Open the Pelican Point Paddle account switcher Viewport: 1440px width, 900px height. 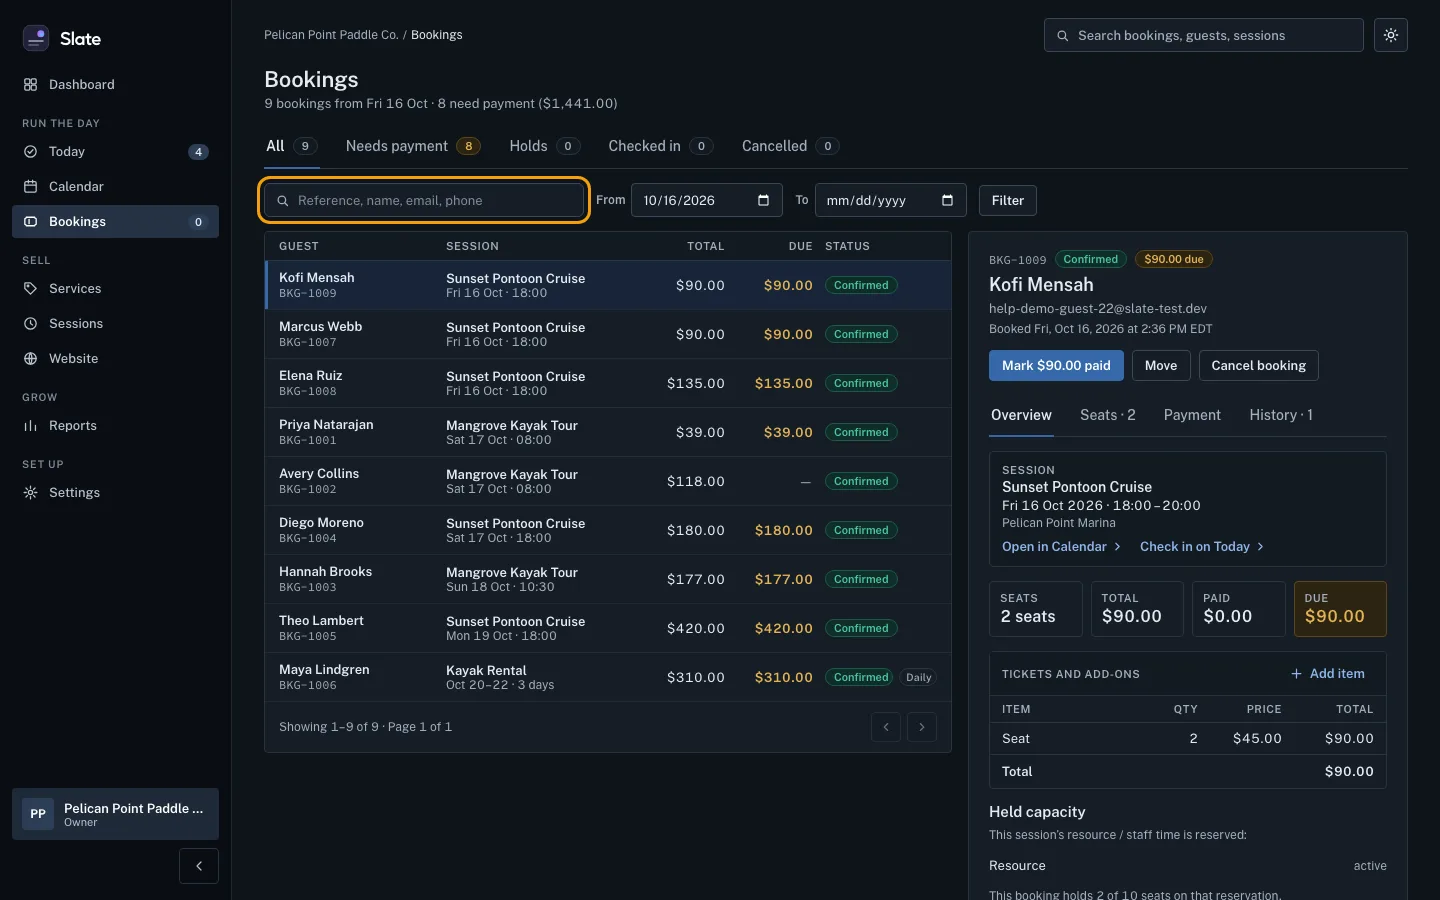pos(115,814)
